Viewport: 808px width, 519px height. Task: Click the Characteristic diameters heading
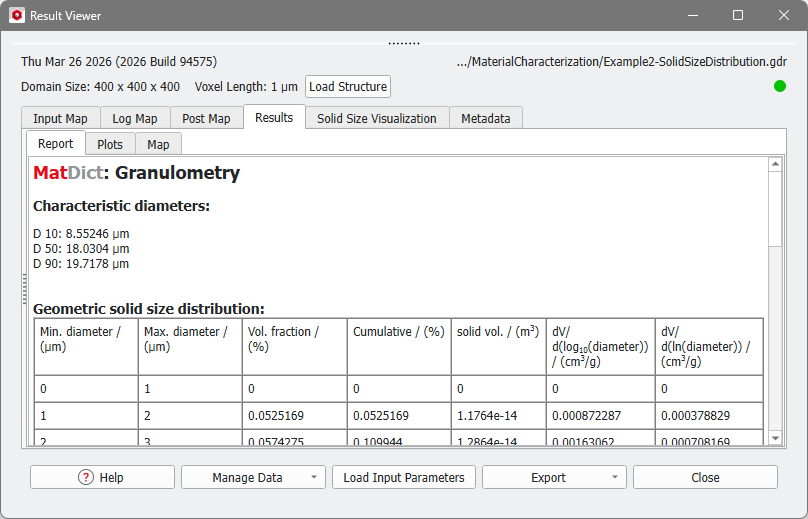(x=122, y=206)
